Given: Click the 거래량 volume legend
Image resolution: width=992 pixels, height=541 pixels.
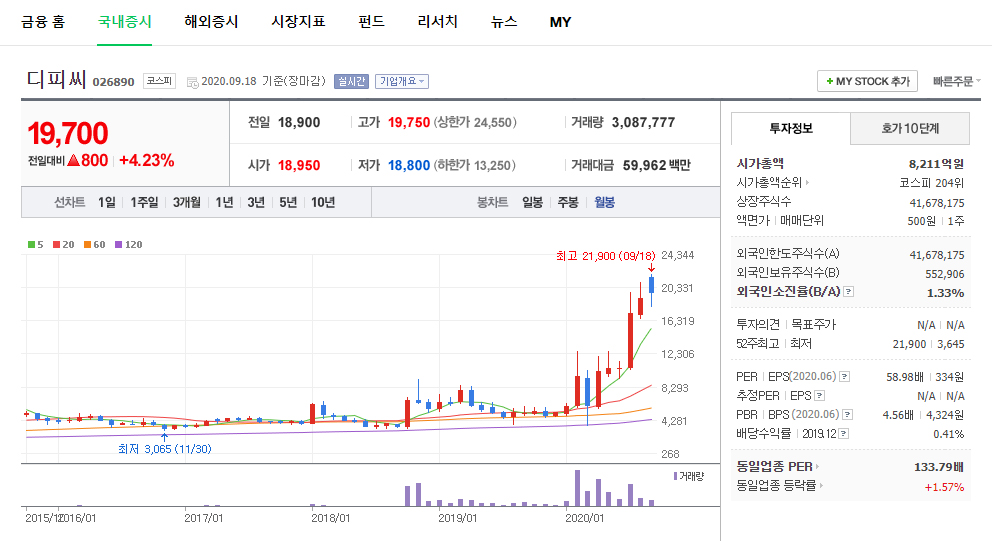Looking at the screenshot, I should (689, 476).
